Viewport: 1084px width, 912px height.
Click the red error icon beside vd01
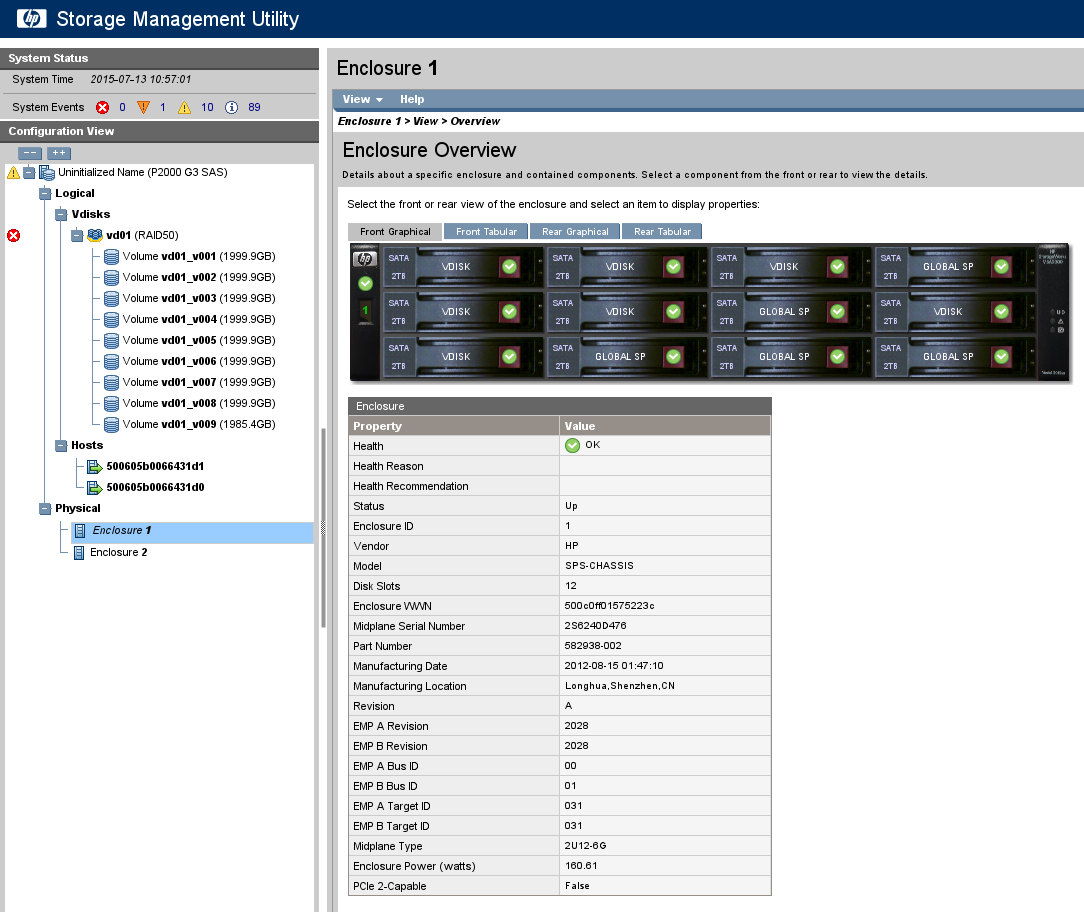point(13,236)
